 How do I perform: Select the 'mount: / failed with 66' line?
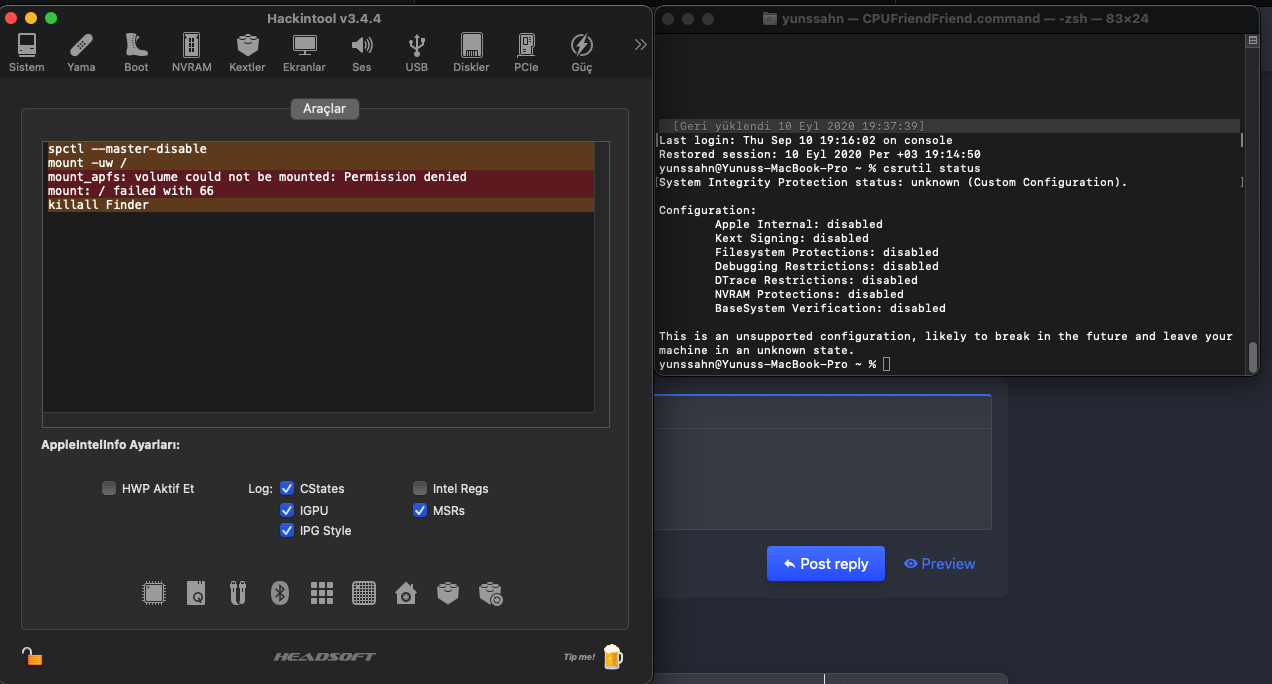(x=321, y=191)
